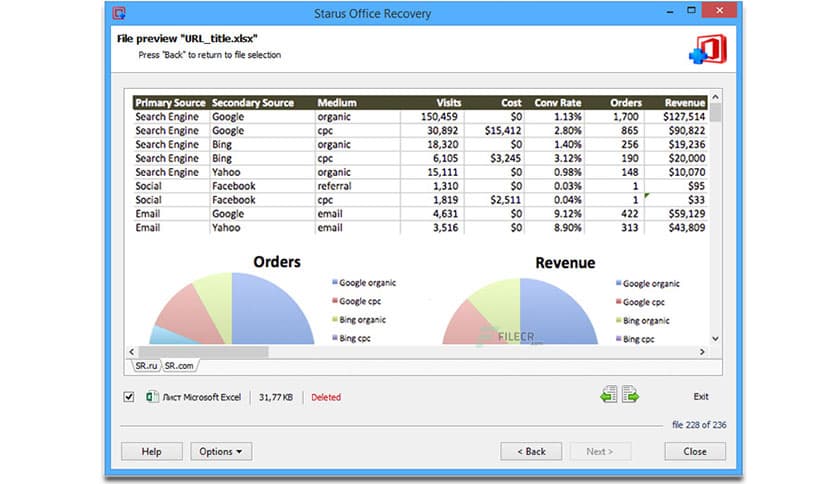This screenshot has height=484, width=836.
Task: Click the Visits column header
Action: [x=449, y=103]
